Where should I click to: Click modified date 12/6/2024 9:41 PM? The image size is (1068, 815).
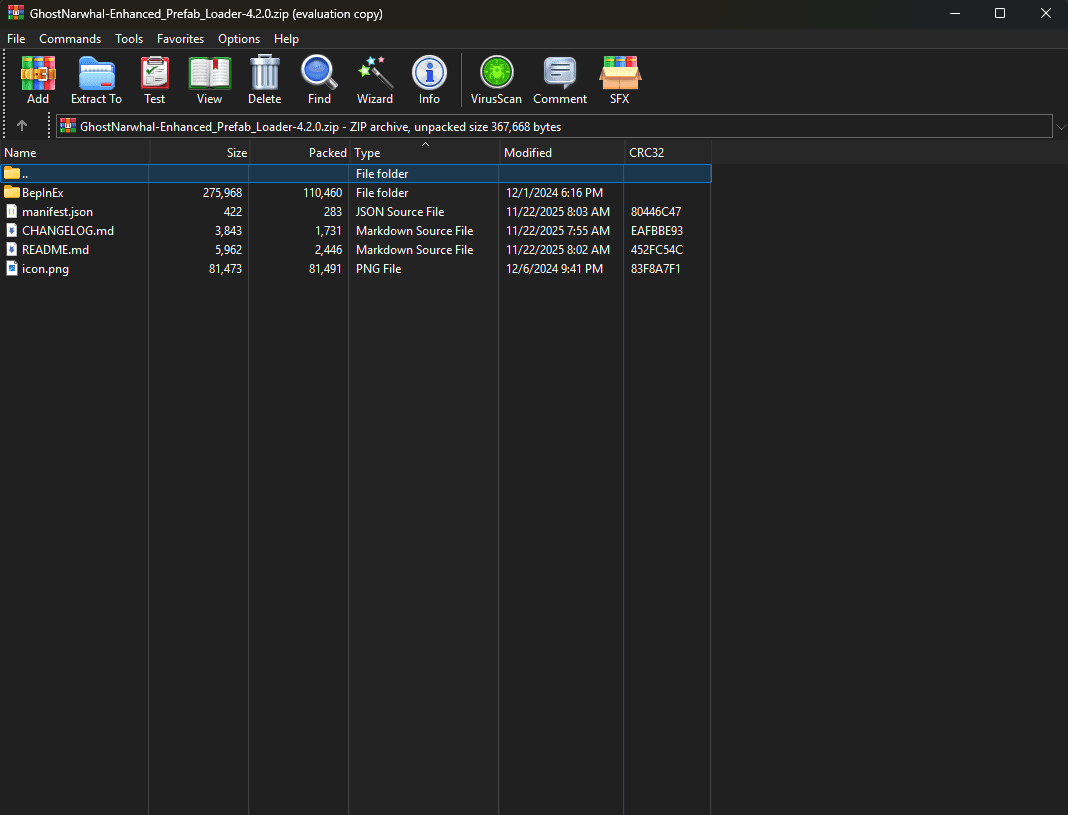pyautogui.click(x=554, y=269)
